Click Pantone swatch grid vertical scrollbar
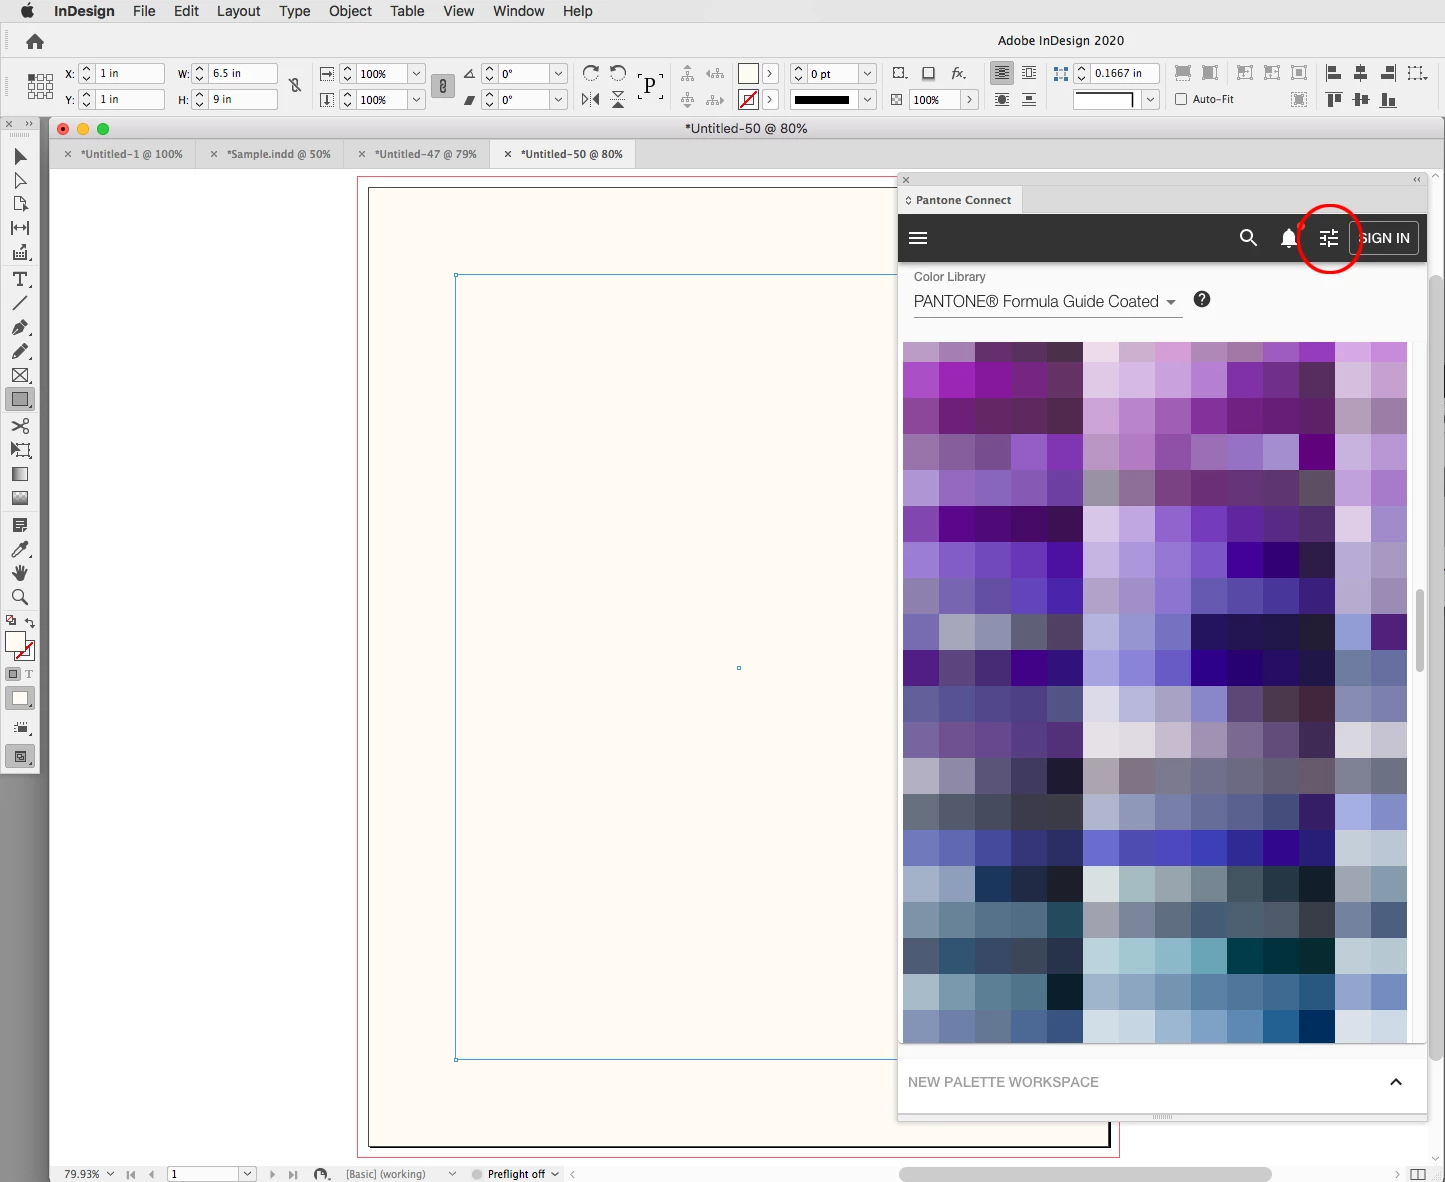Screen dimensions: 1445x1182 tap(1419, 630)
